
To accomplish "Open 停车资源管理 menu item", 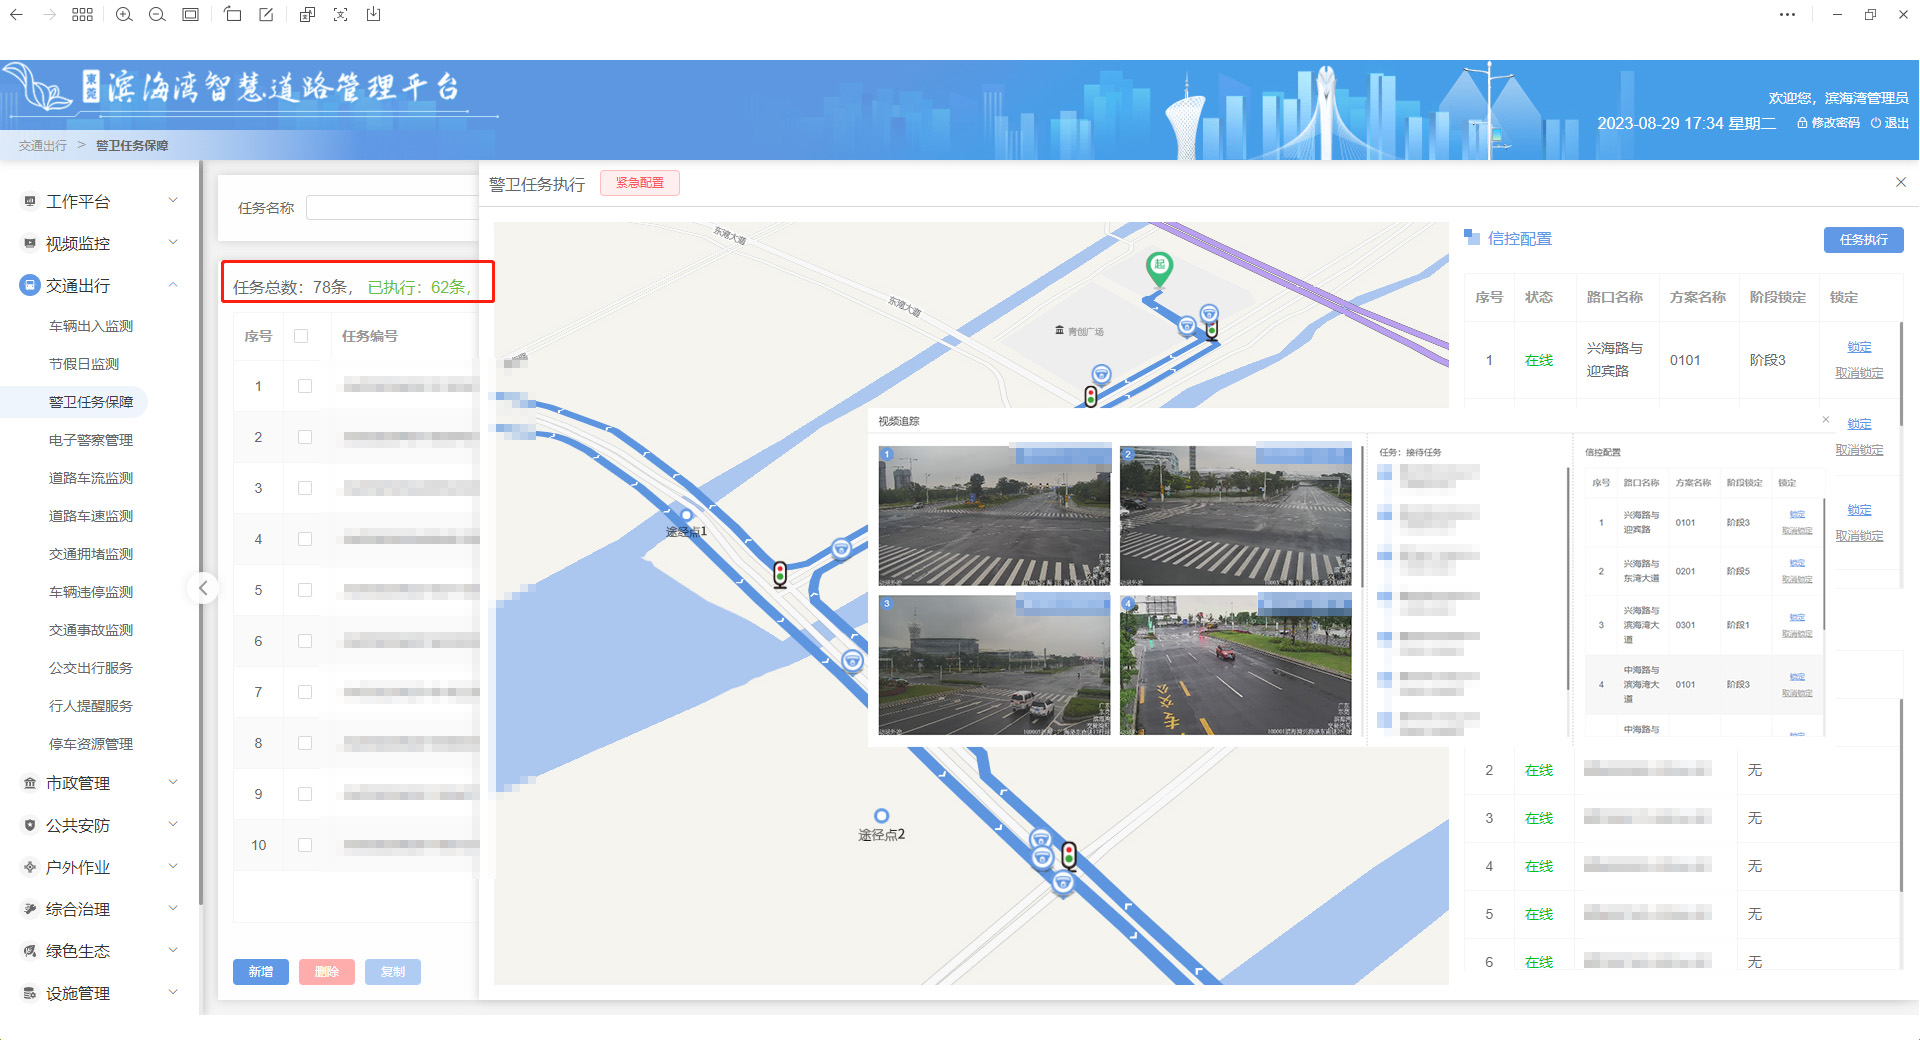I will click(x=91, y=744).
